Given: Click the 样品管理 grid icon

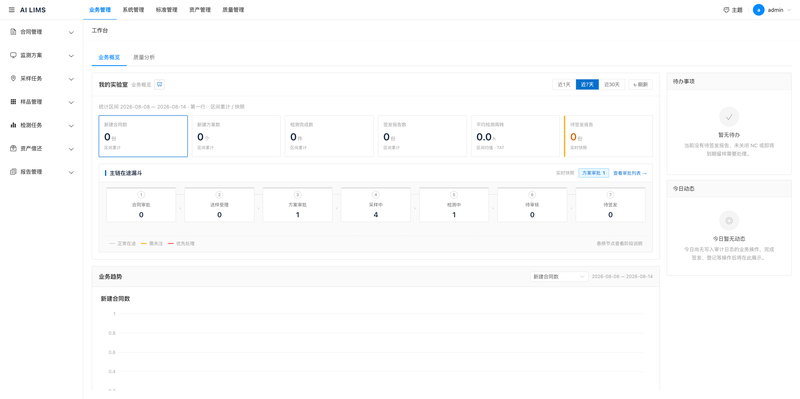Looking at the screenshot, I should (13, 102).
